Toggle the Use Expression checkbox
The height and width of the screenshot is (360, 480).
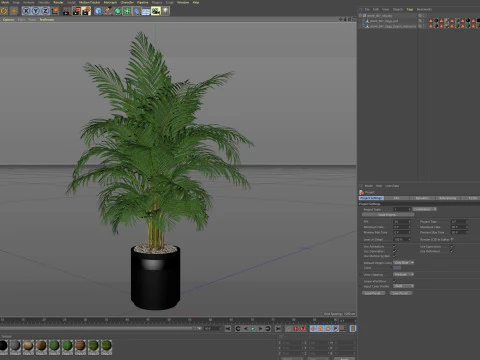pos(452,247)
